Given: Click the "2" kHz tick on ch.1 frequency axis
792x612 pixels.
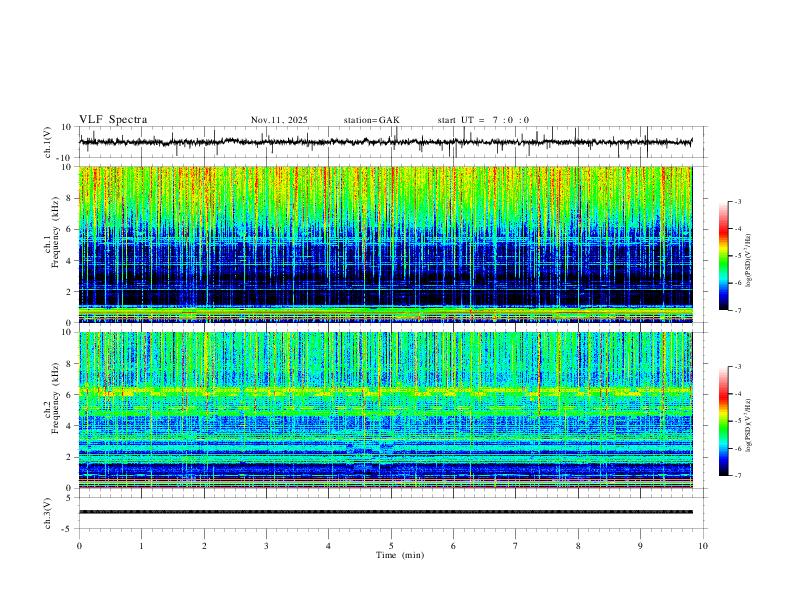Looking at the screenshot, I should point(69,292).
